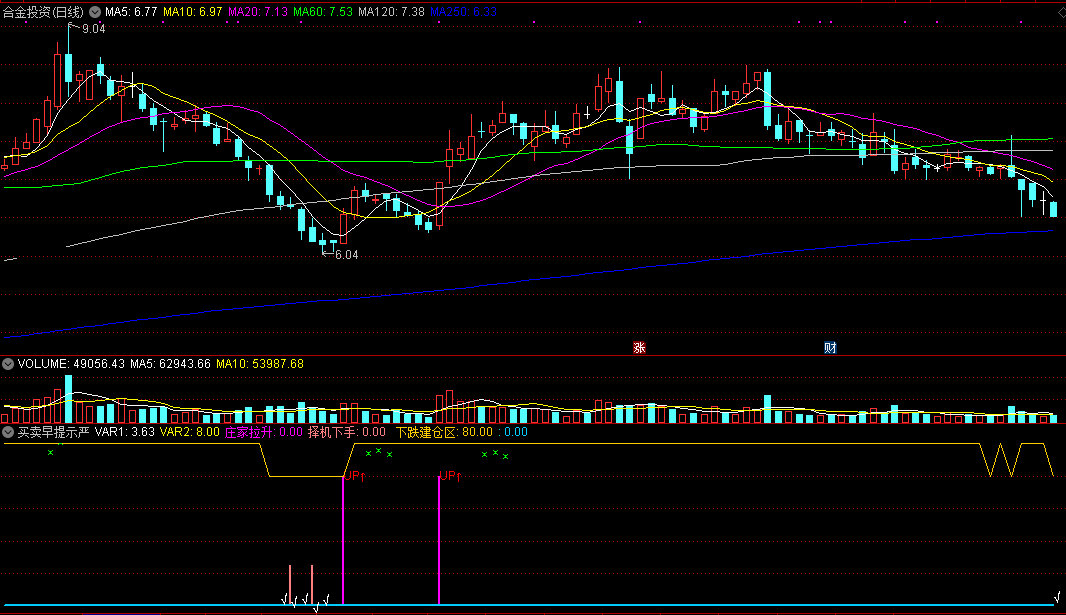Click the 庄家拉升: 0.00 label

coord(264,432)
